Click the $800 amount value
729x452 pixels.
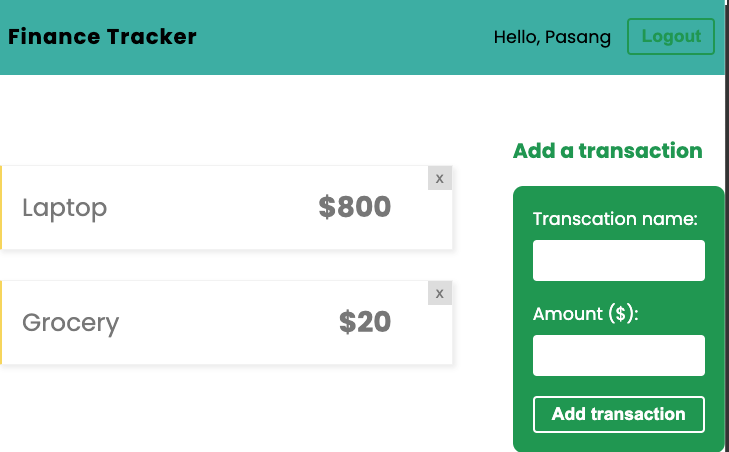click(x=355, y=207)
